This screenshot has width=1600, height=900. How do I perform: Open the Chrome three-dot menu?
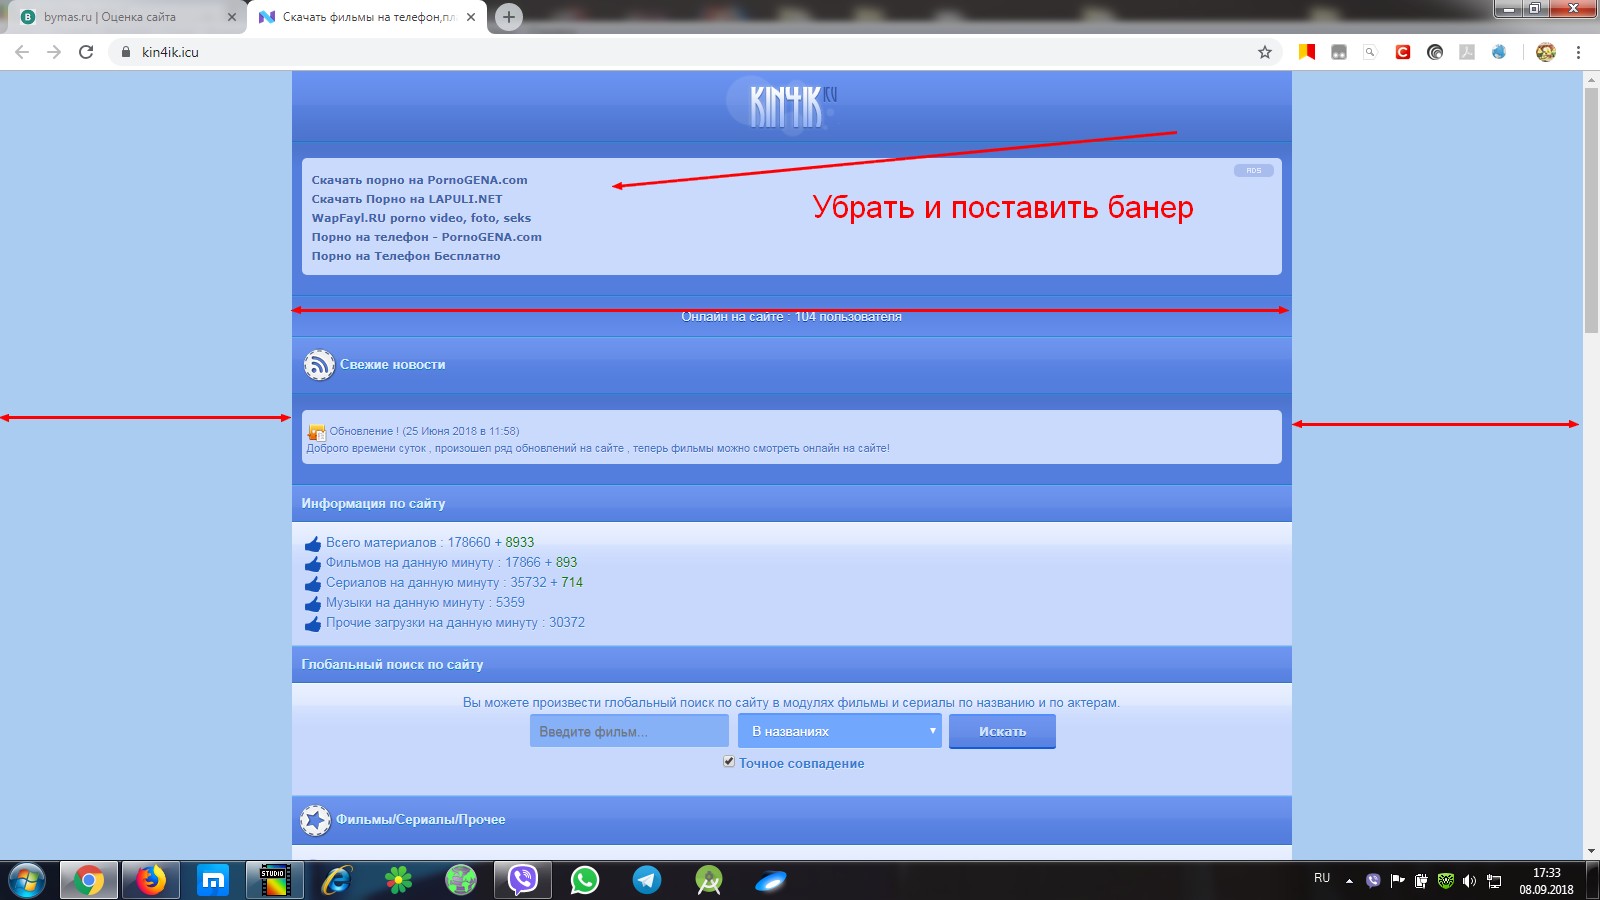point(1578,52)
